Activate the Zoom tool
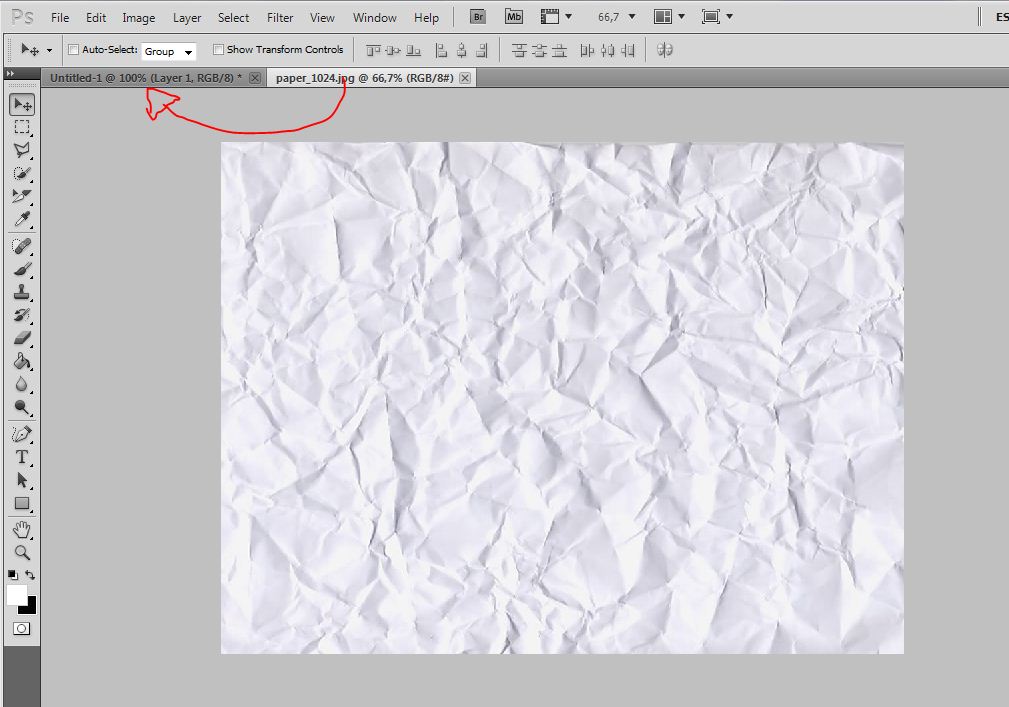 coord(23,552)
